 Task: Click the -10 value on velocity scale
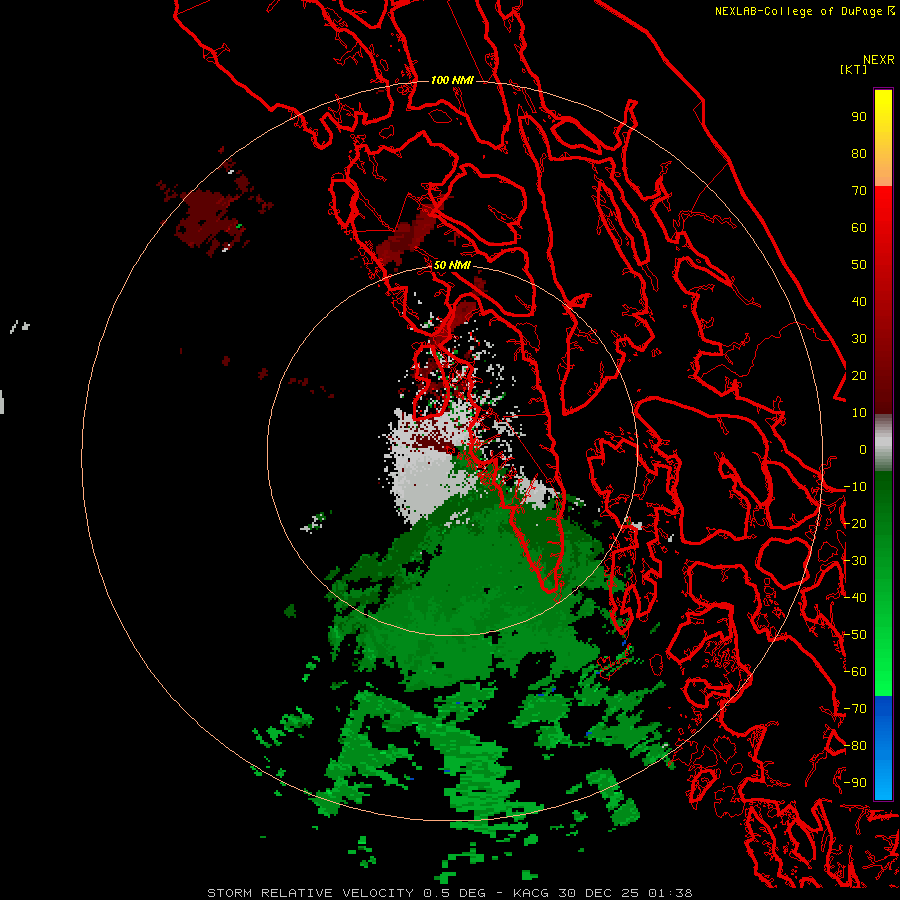click(x=855, y=487)
